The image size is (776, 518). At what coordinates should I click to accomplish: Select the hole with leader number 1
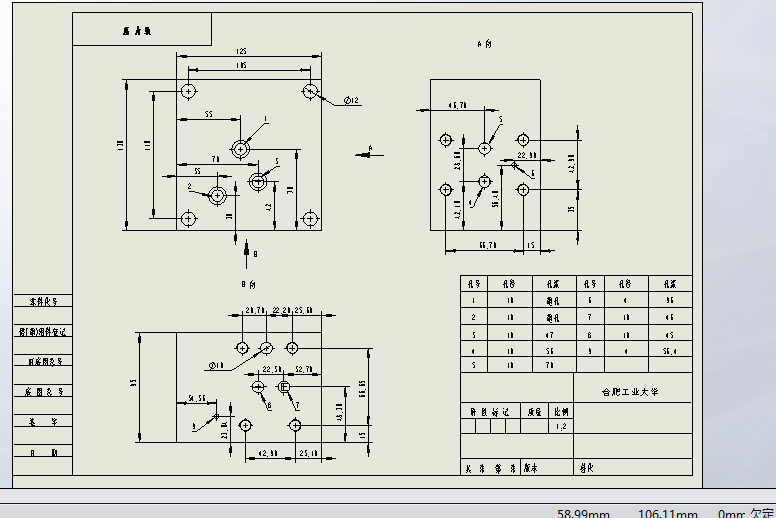[x=241, y=149]
